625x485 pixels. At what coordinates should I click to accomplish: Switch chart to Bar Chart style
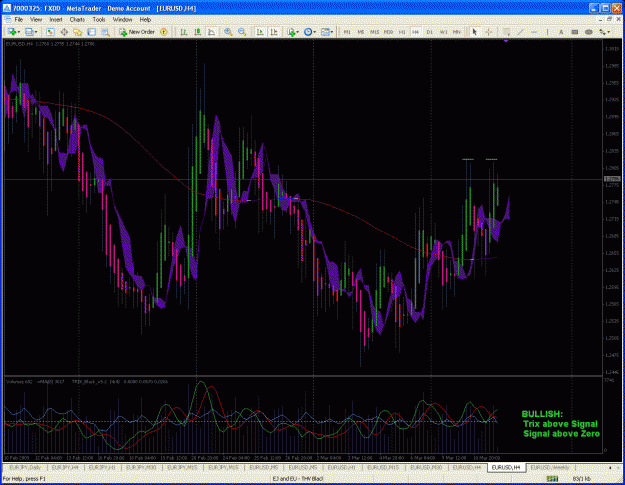click(x=184, y=32)
